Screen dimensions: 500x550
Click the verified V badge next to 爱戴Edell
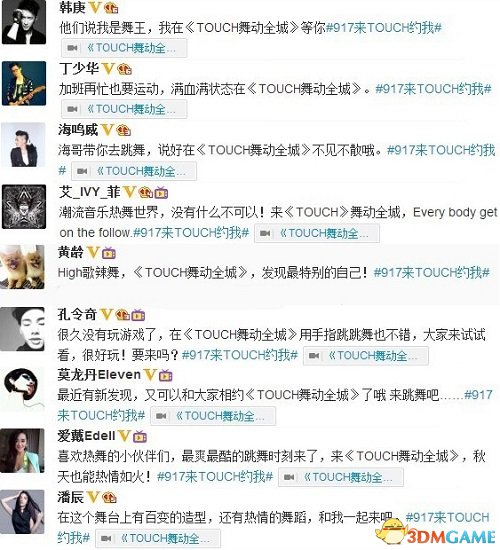coord(124,436)
